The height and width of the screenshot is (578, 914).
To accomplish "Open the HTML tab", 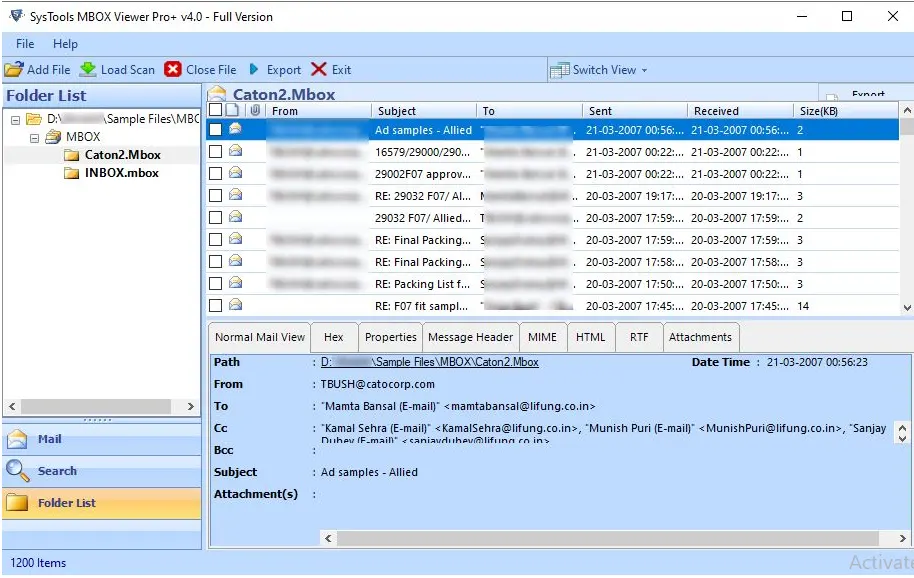I will point(590,337).
